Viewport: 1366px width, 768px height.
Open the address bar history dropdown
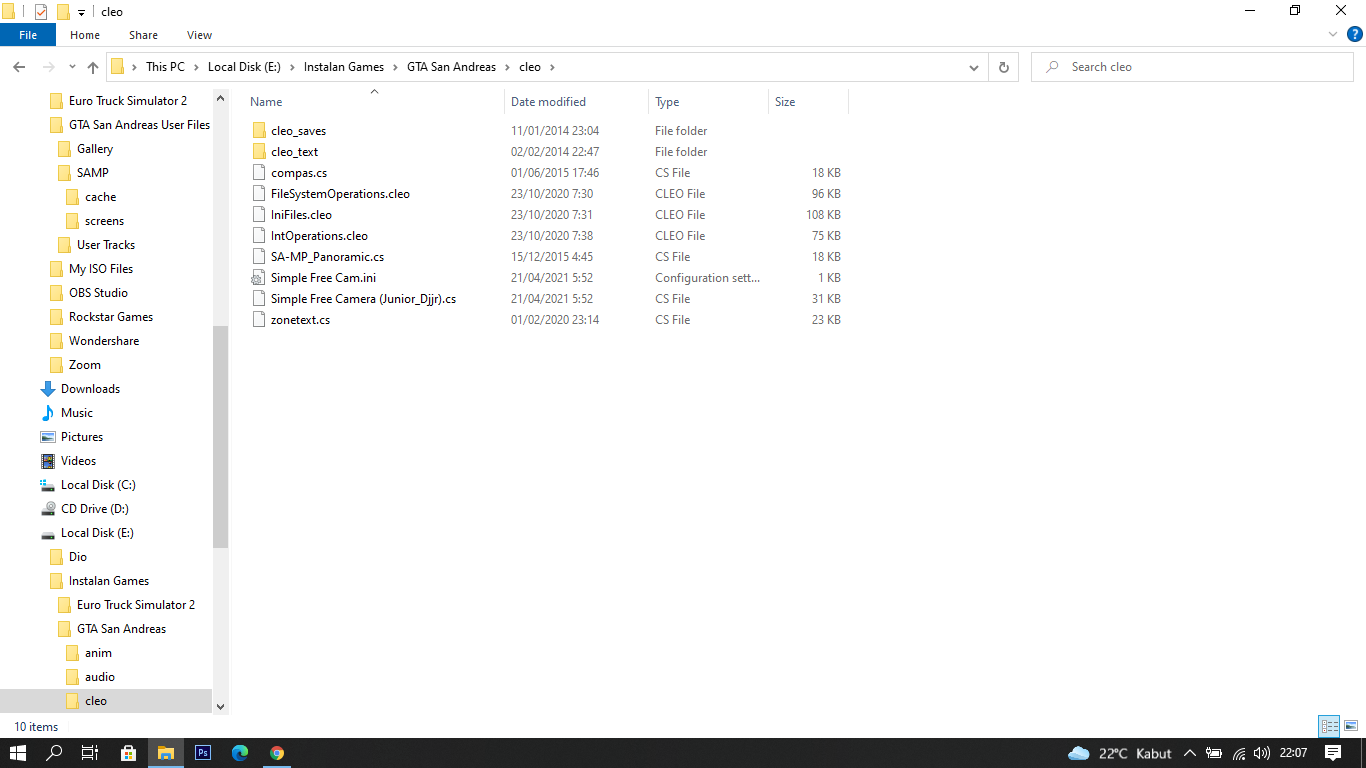click(974, 67)
